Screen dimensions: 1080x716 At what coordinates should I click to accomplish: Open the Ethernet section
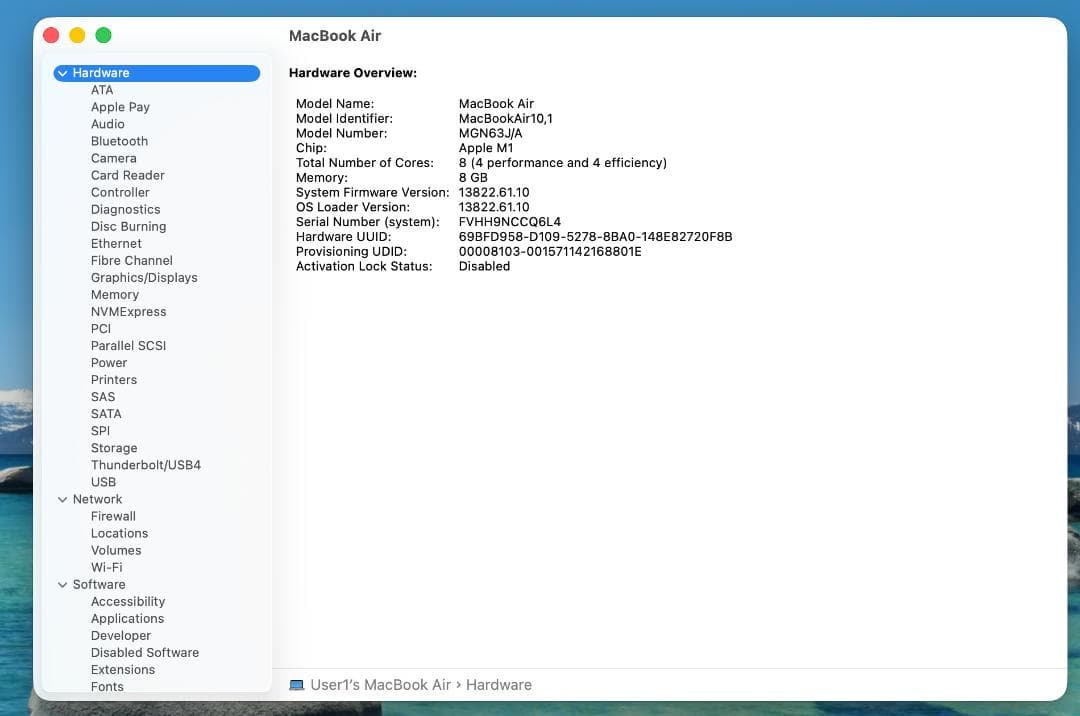(x=116, y=243)
